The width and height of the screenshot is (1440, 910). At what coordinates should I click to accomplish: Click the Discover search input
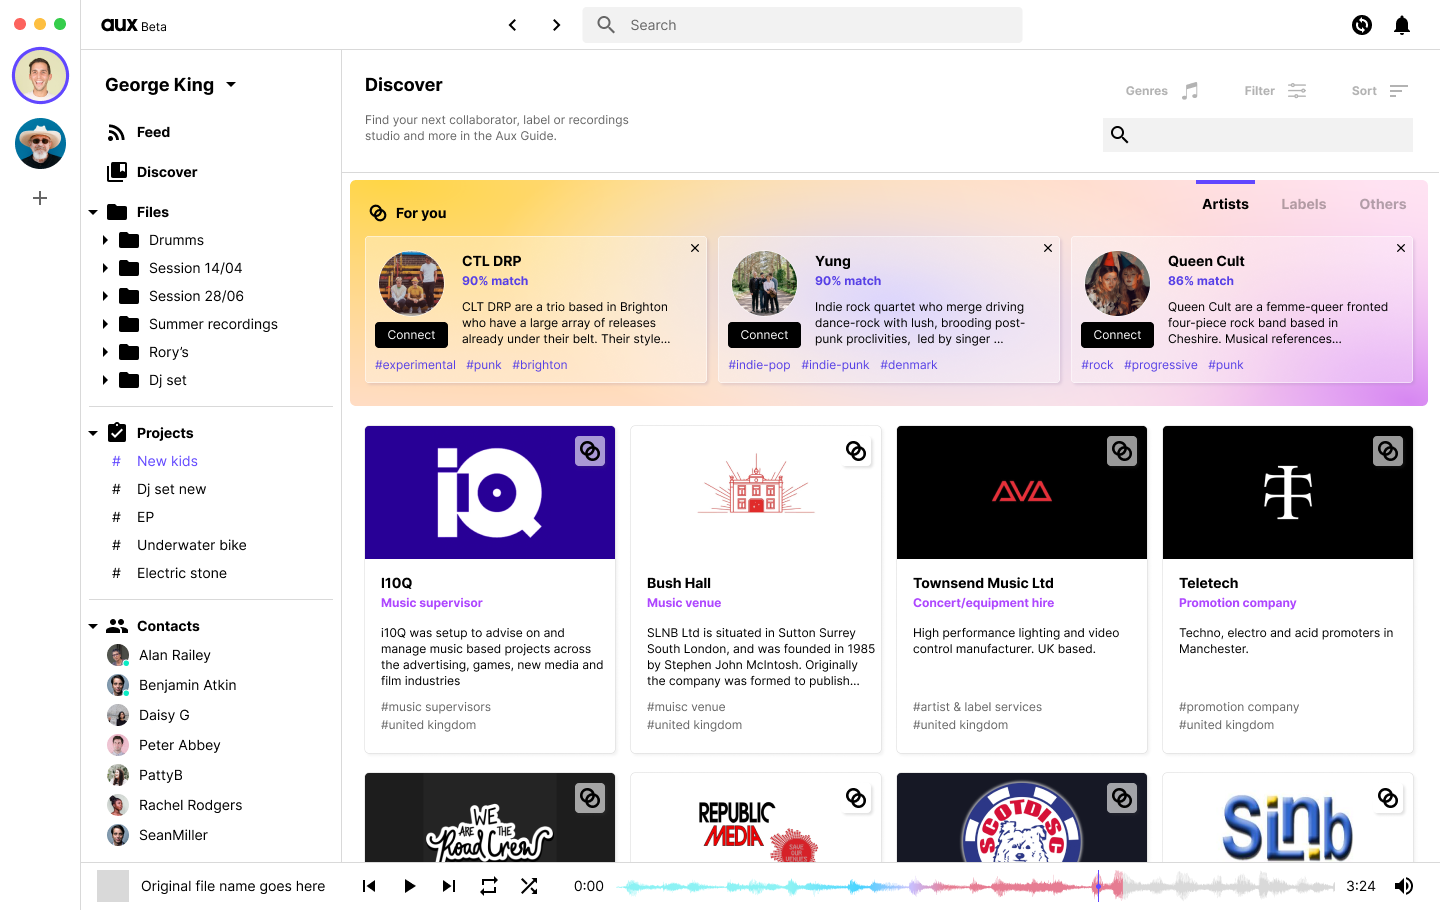pyautogui.click(x=1258, y=135)
